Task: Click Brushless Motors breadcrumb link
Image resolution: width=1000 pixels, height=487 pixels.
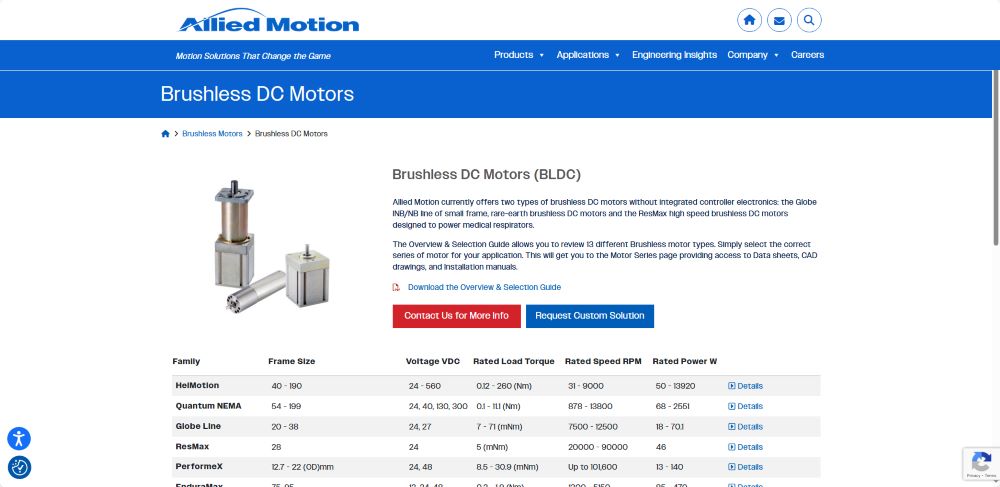Action: 212,134
